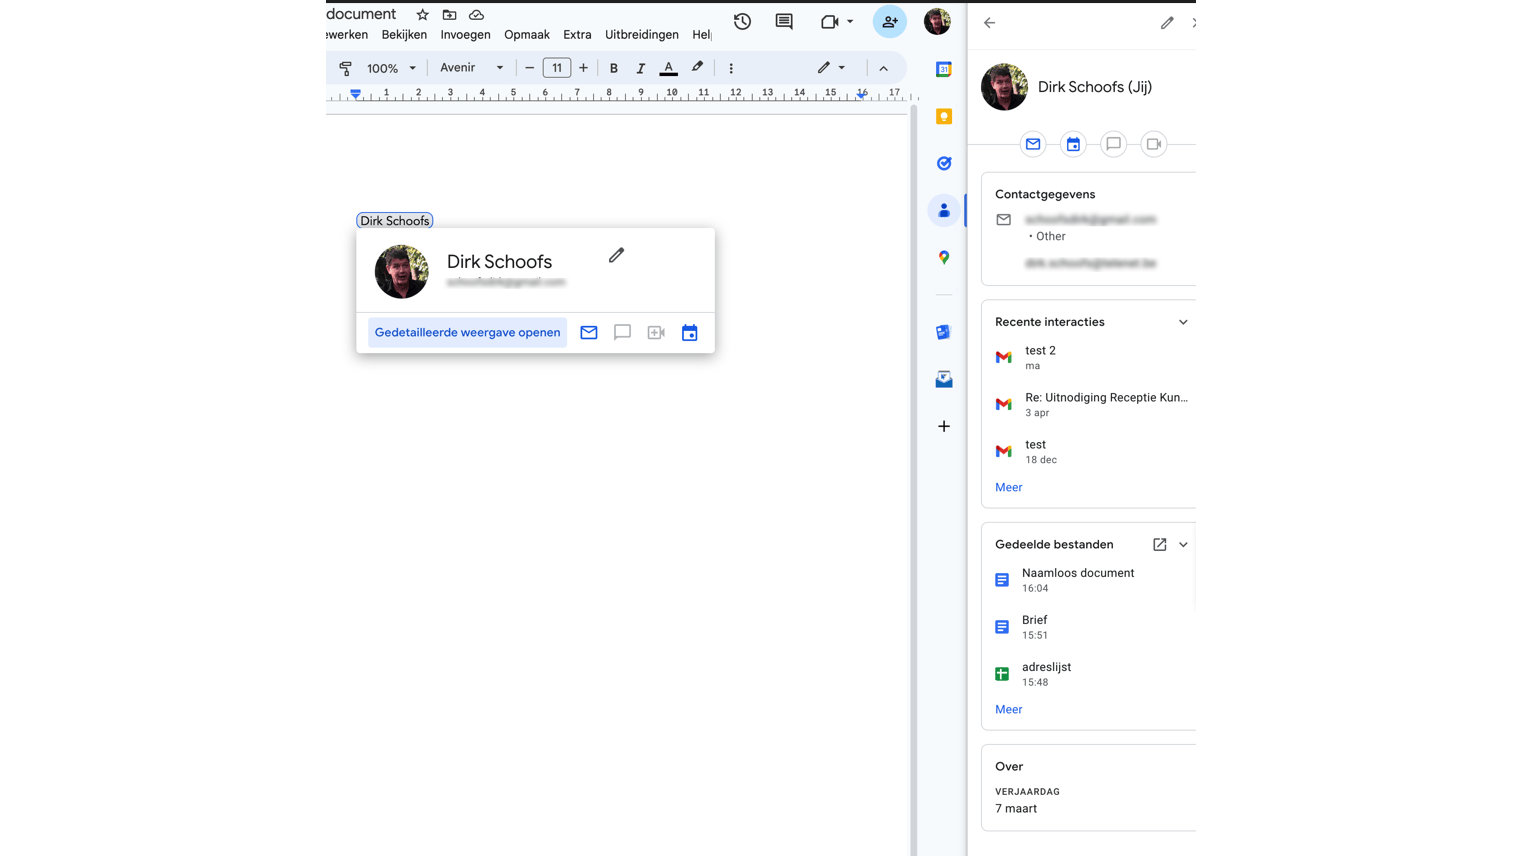Open the Uitbreidingen menu

click(642, 35)
